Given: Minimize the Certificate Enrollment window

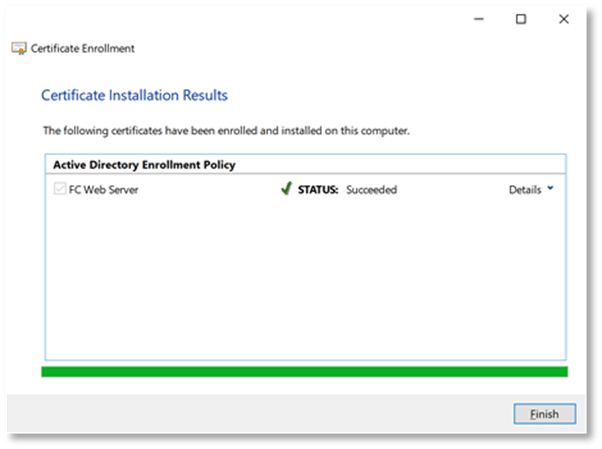Looking at the screenshot, I should 477,19.
